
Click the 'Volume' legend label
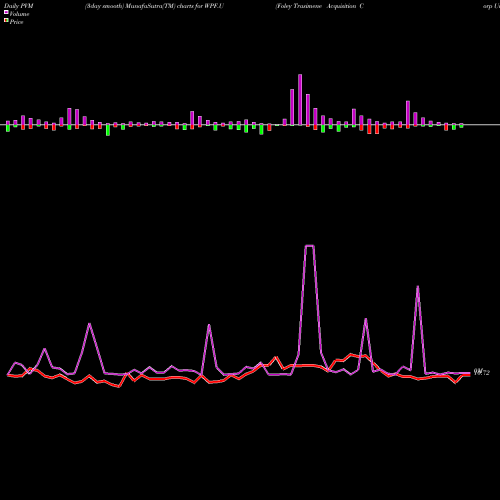[19, 14]
